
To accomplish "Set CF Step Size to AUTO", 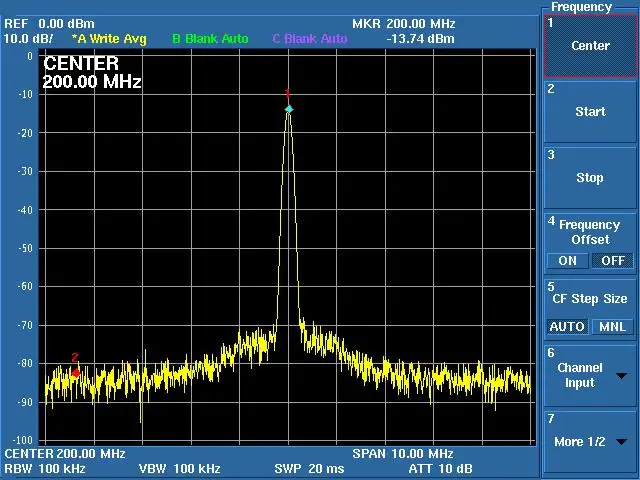I will click(x=567, y=327).
